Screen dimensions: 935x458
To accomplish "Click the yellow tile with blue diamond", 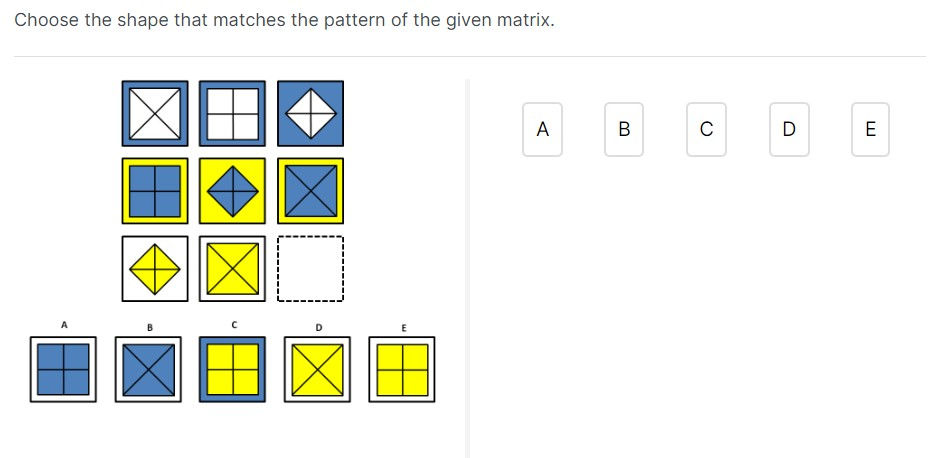I will pos(233,191).
